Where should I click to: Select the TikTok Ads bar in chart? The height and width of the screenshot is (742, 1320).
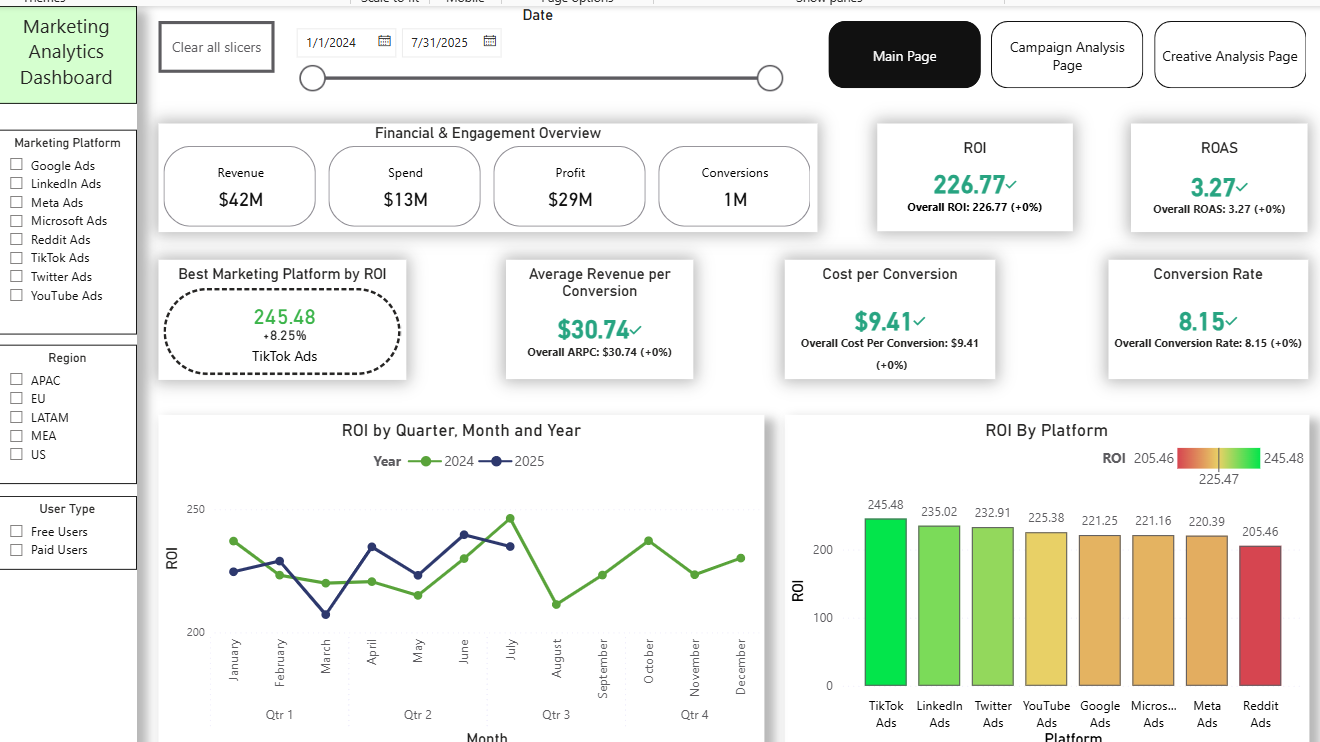(x=886, y=600)
